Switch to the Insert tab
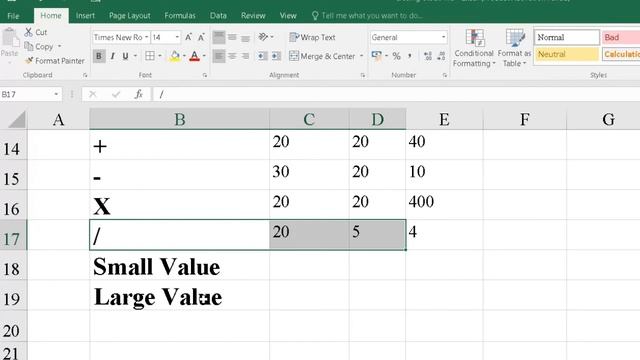This screenshot has height=360, width=640. pos(85,16)
